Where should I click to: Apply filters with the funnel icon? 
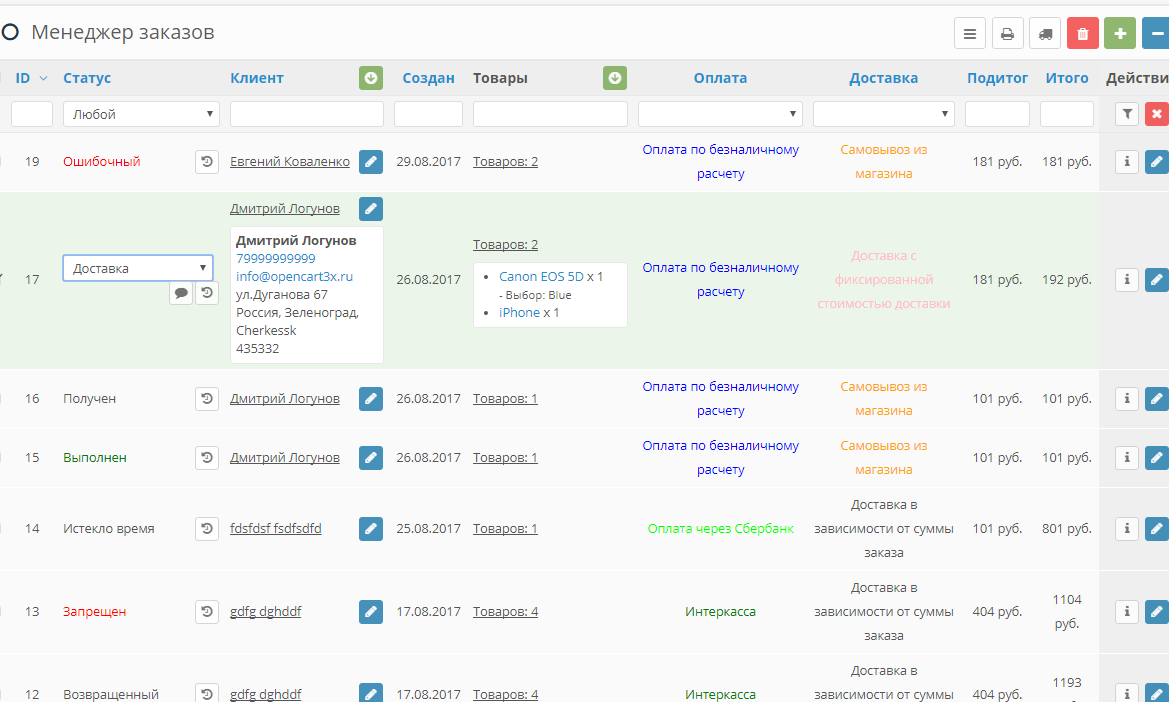click(1127, 114)
